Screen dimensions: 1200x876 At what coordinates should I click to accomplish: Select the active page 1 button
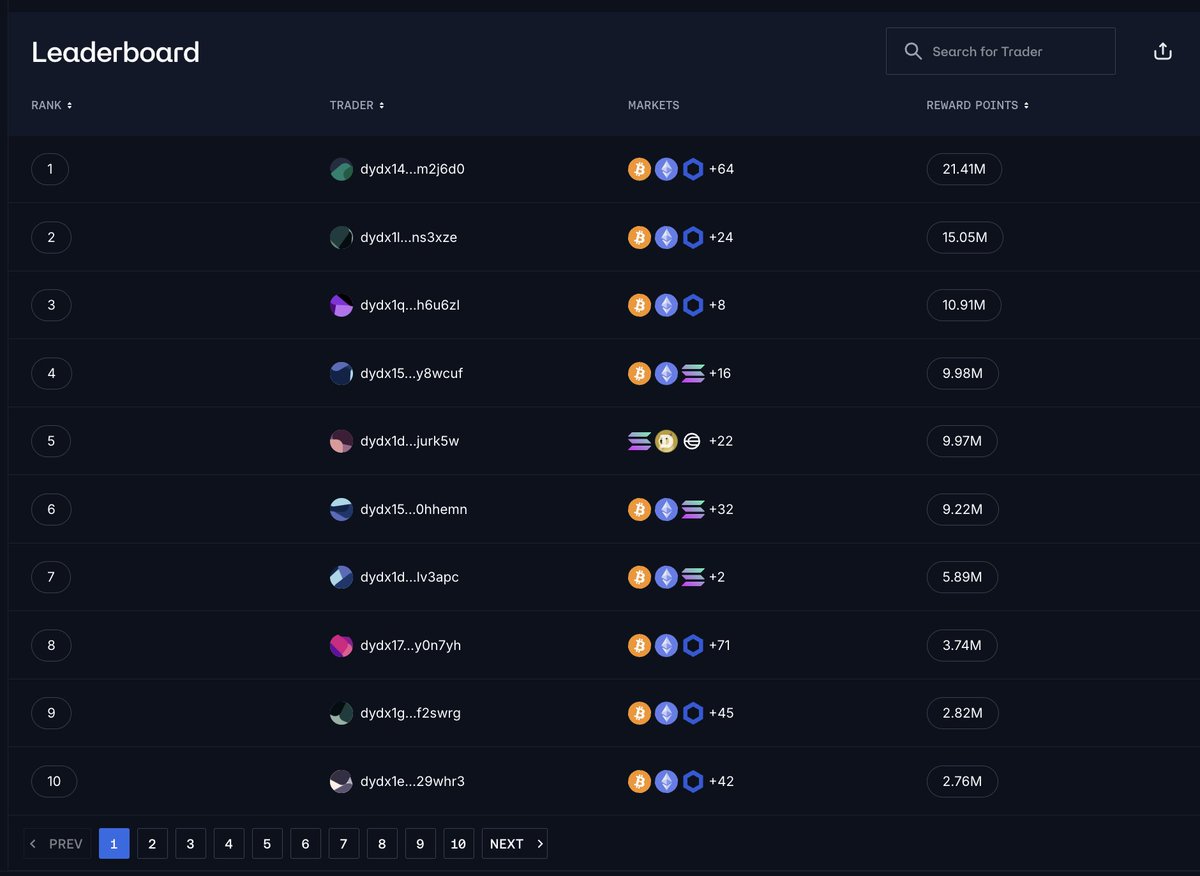(114, 844)
